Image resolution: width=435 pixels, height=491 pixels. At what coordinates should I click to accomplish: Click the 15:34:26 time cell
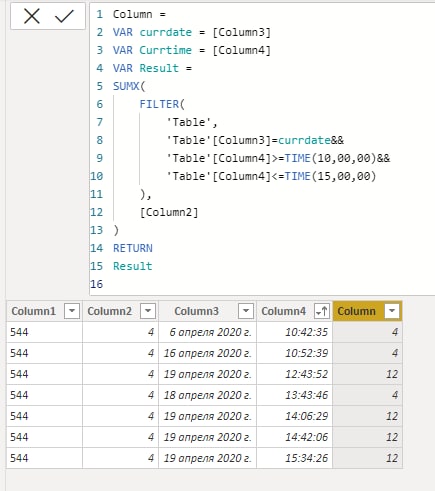coord(295,458)
